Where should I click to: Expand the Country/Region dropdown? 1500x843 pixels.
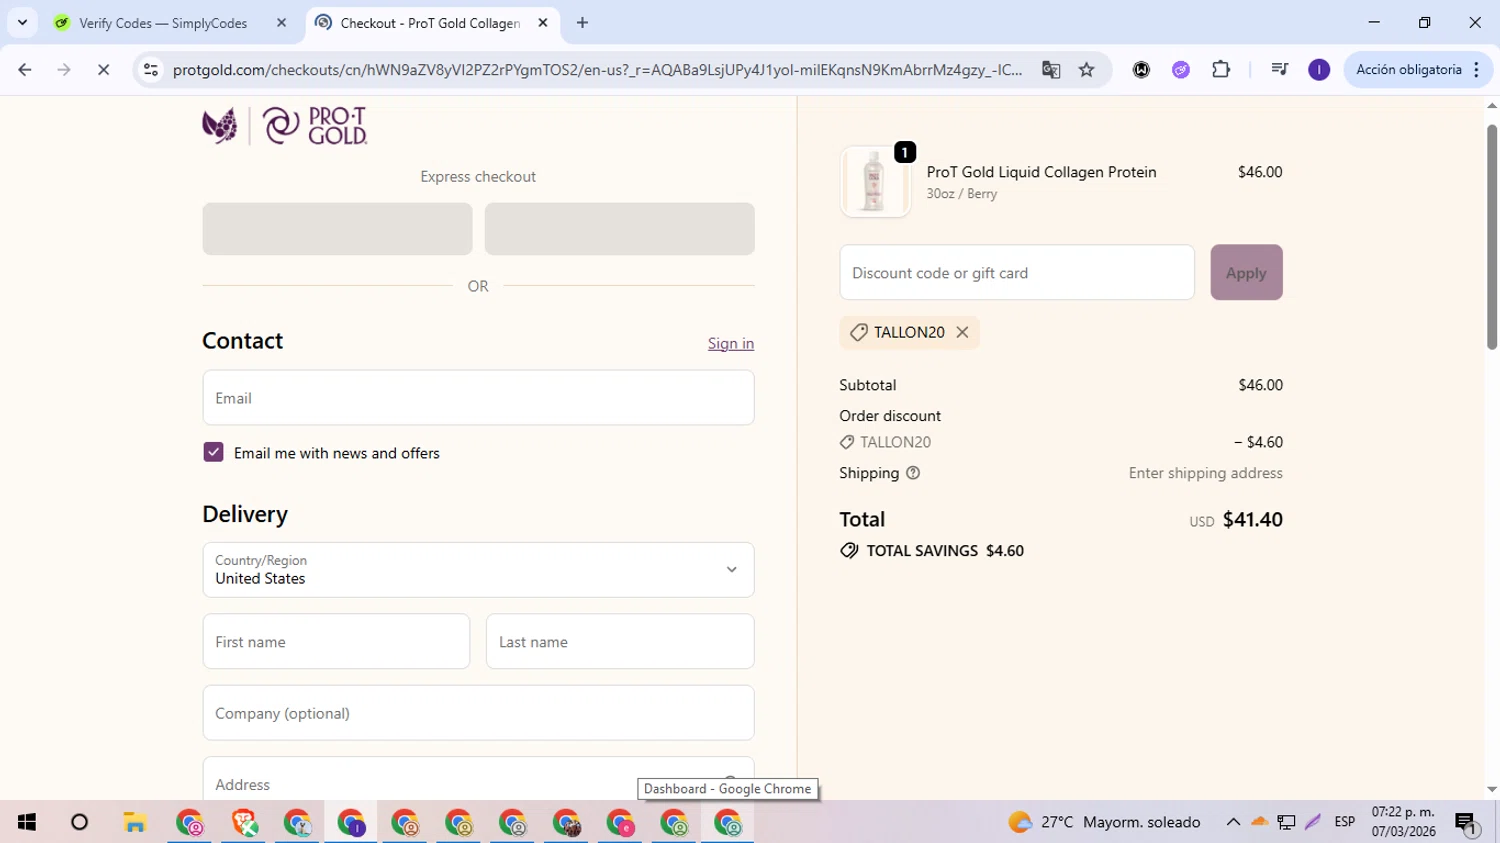pos(478,570)
